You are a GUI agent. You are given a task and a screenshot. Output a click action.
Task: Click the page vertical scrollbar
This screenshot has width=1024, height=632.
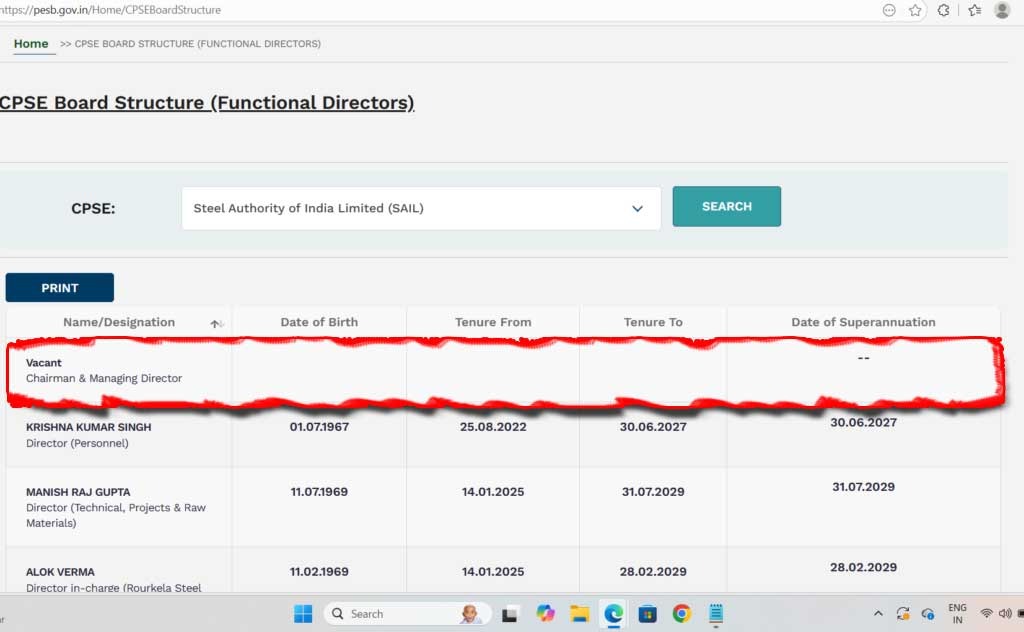click(1018, 300)
